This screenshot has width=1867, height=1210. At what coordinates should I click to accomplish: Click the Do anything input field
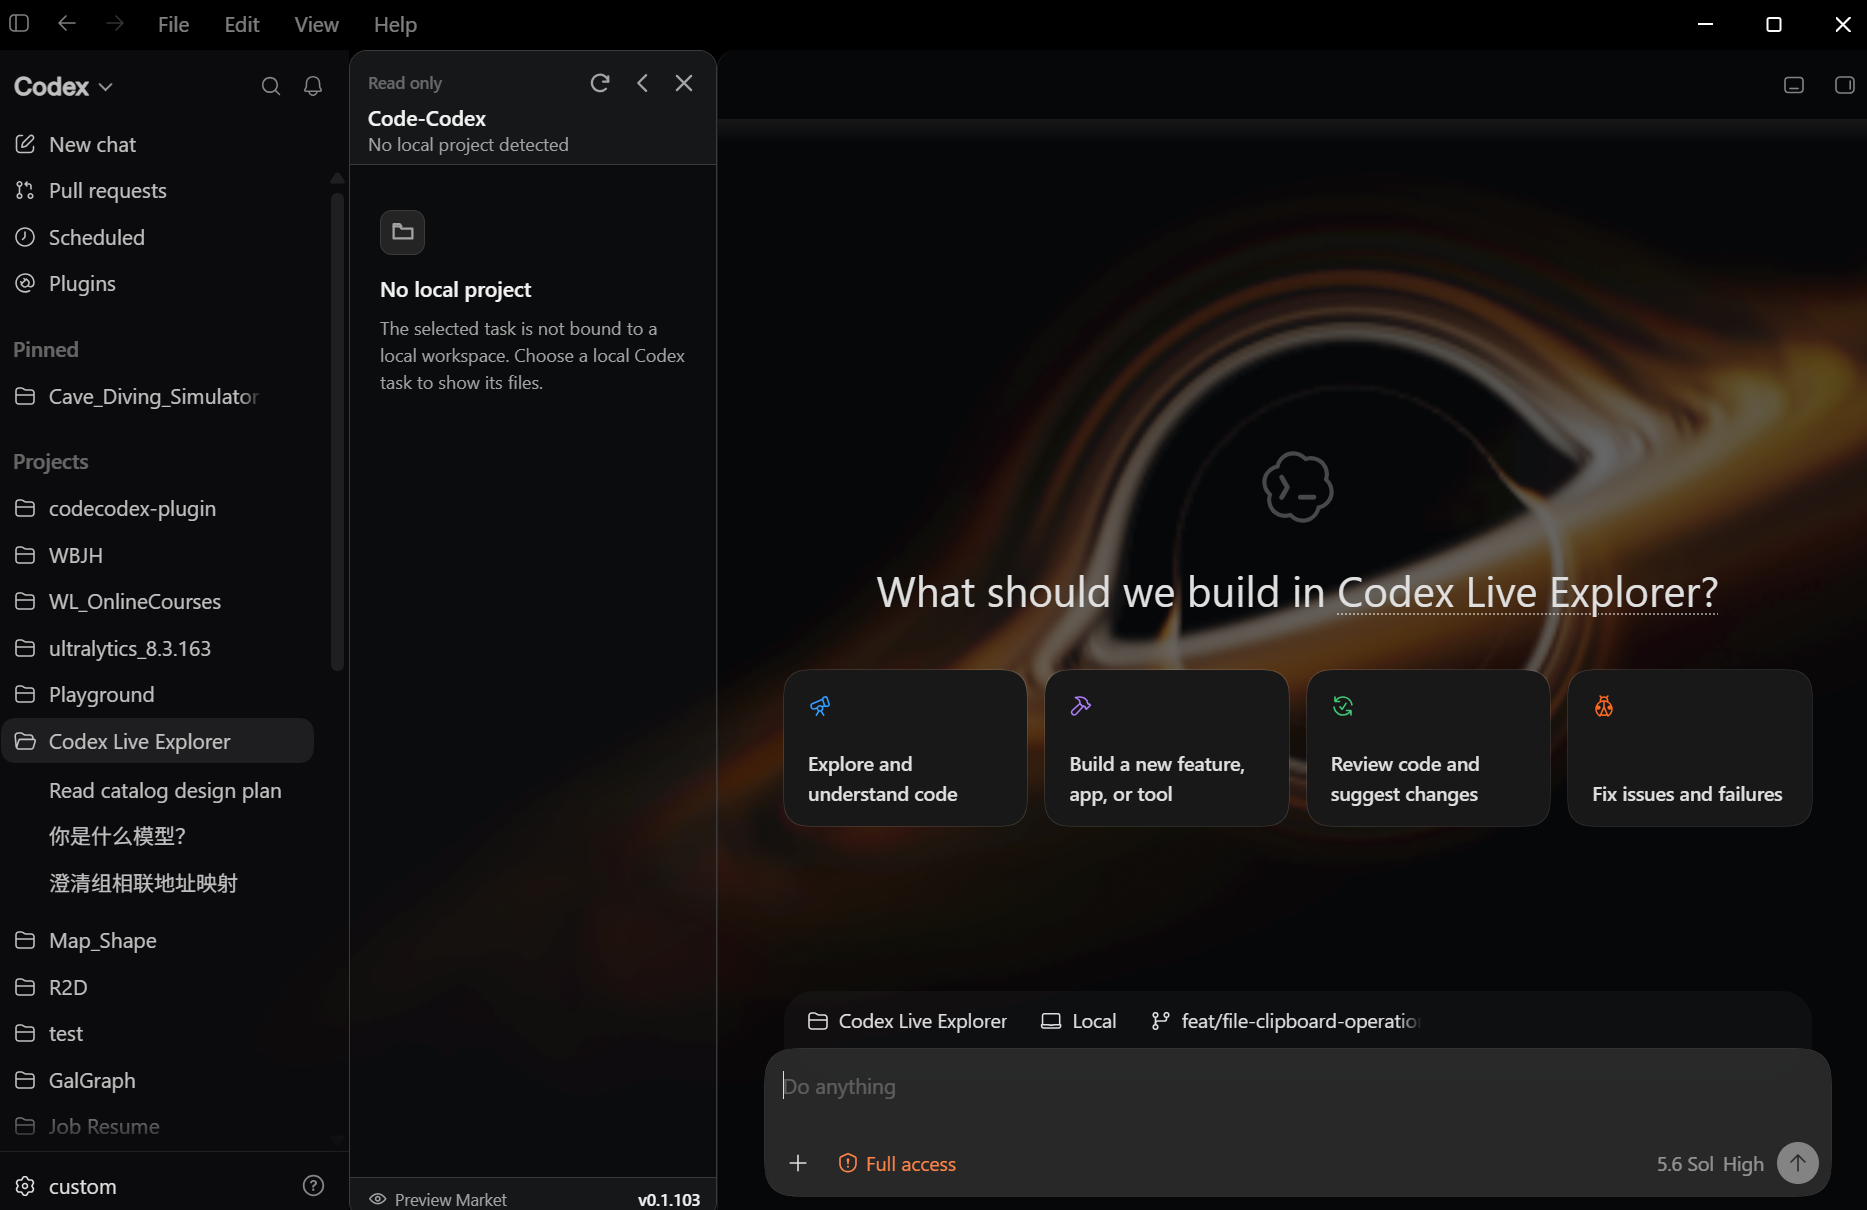pyautogui.click(x=1297, y=1087)
